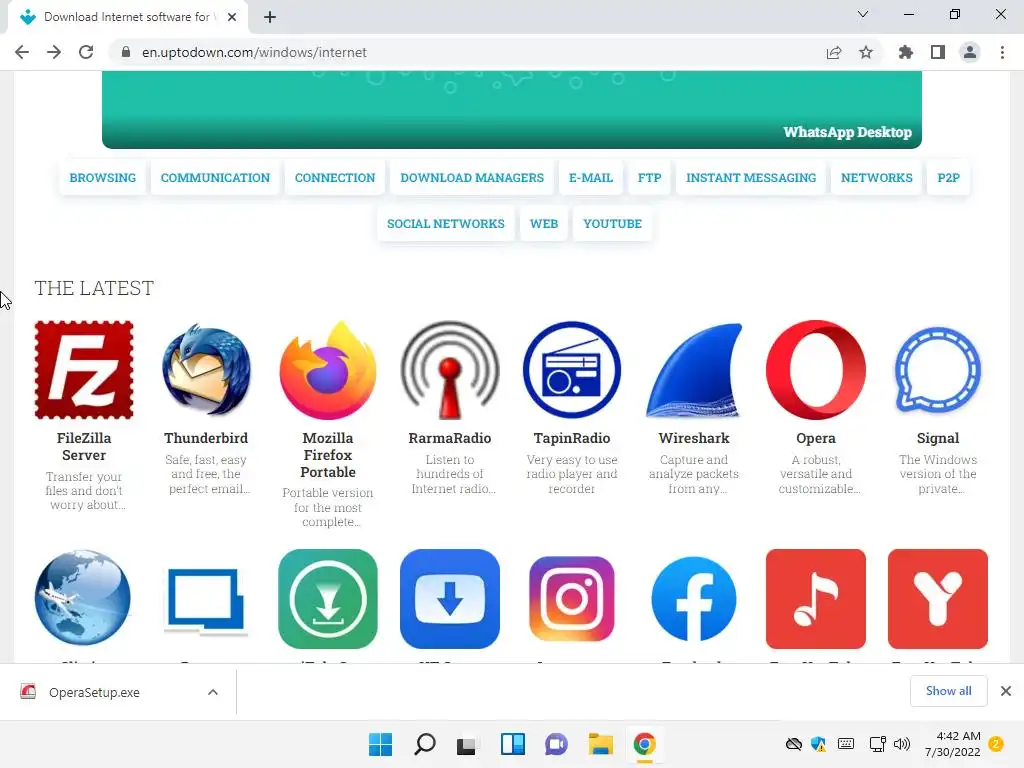Viewport: 1024px width, 768px height.
Task: Open the NETWORKS category
Action: pos(876,178)
